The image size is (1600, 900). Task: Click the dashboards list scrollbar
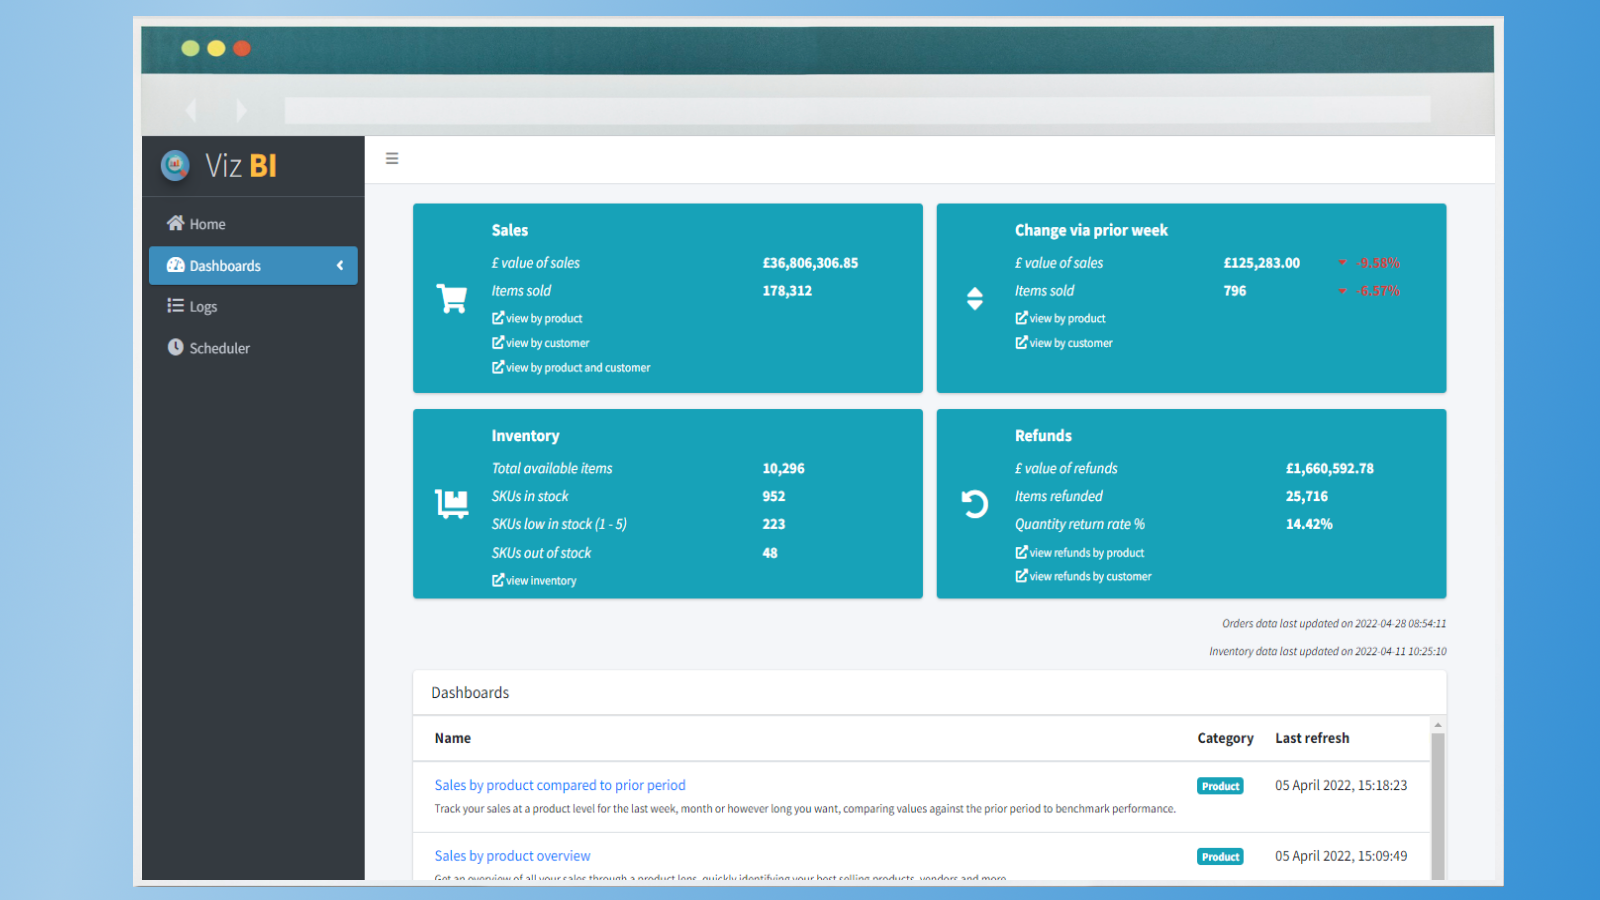click(x=1438, y=800)
